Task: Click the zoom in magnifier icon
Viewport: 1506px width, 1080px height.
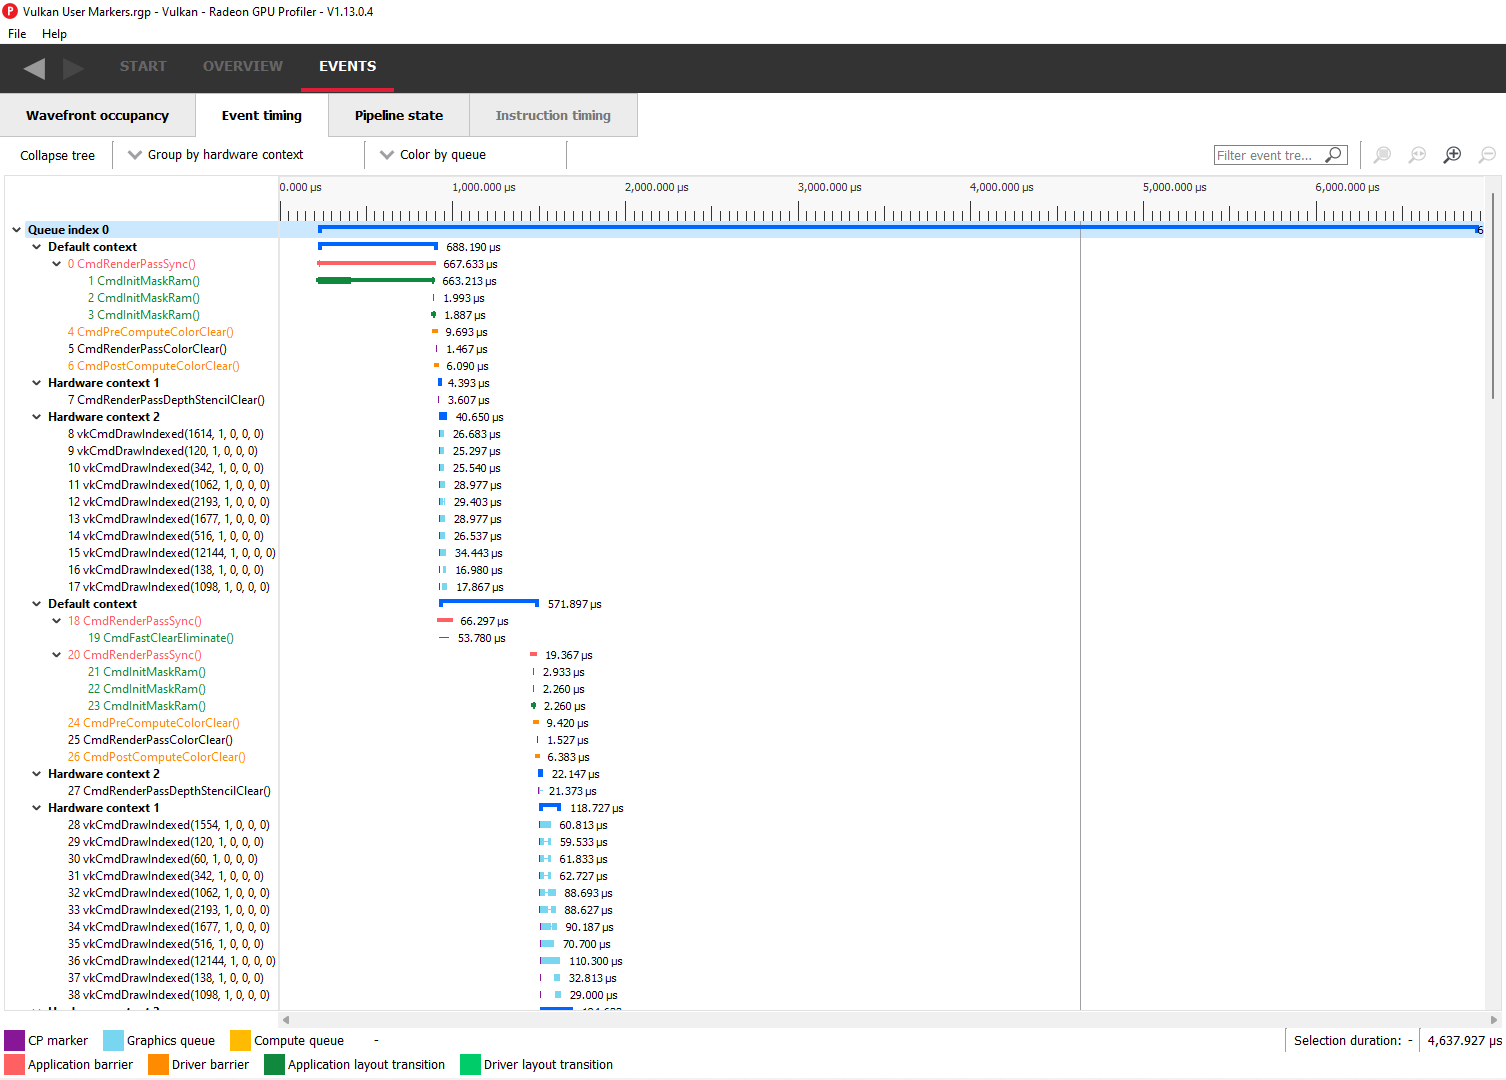Action: coord(1452,155)
